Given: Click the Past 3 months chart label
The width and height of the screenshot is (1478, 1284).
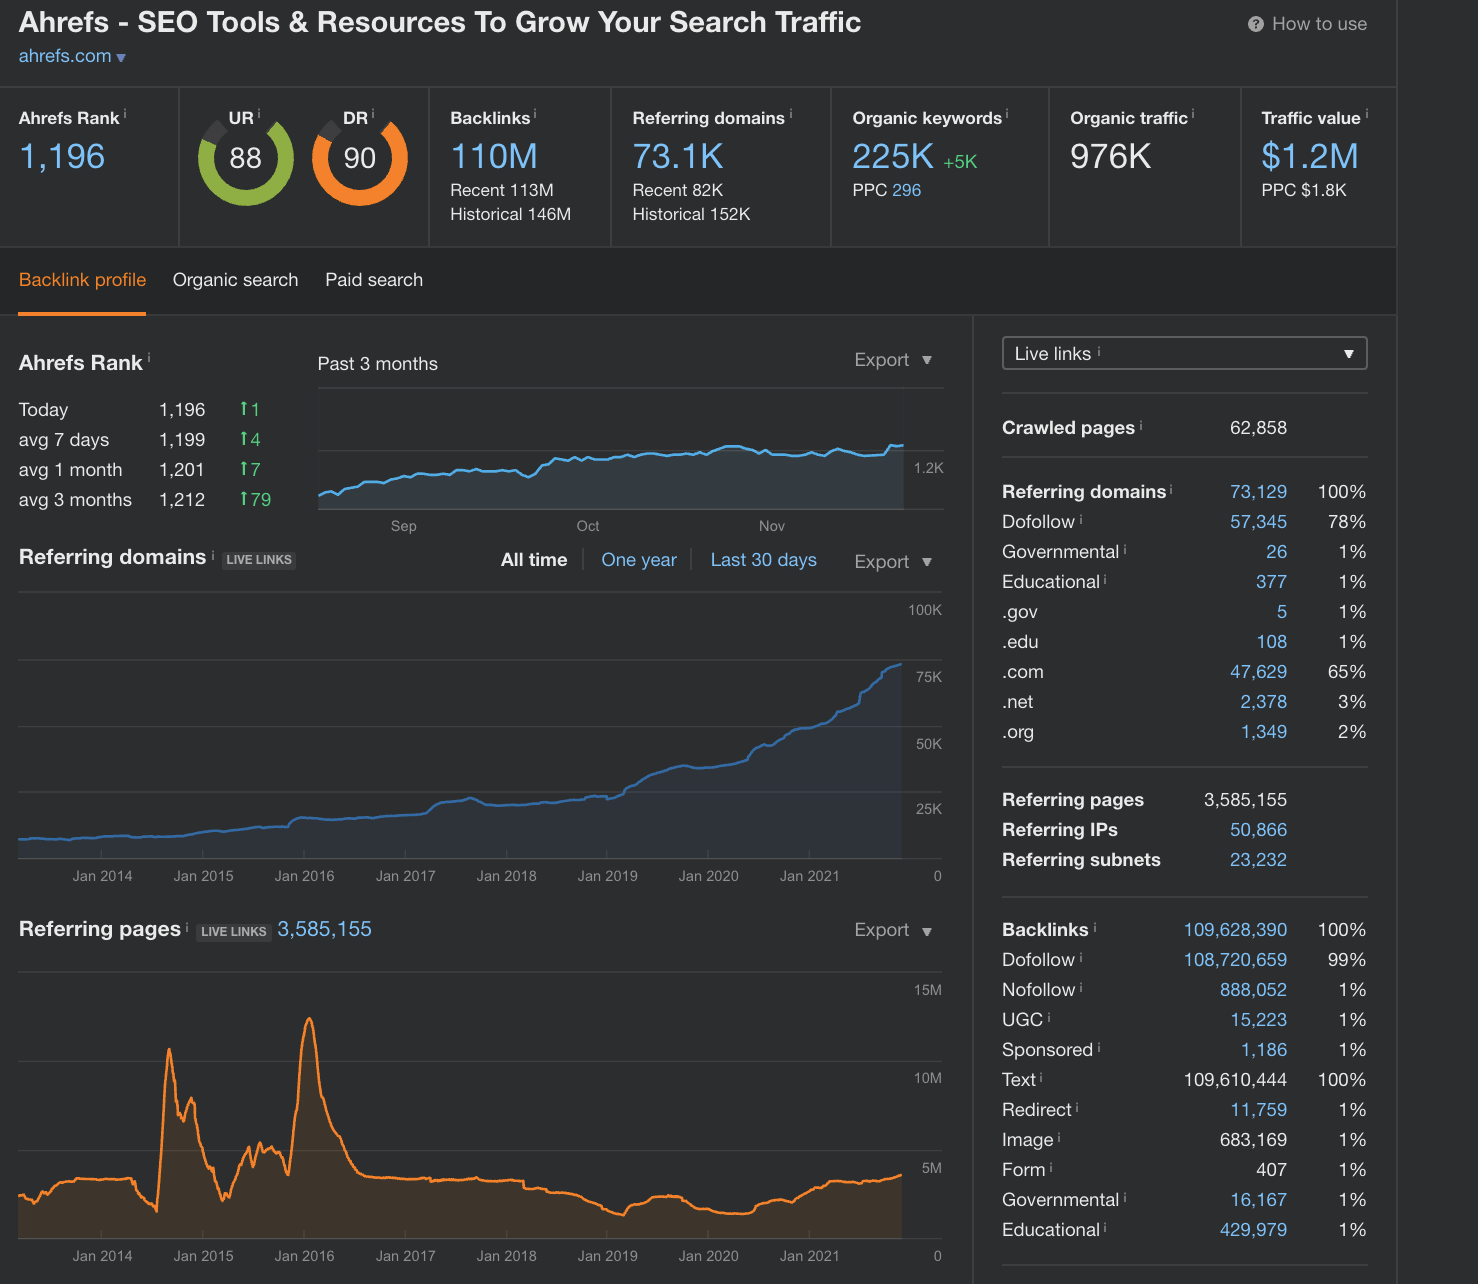Looking at the screenshot, I should tap(377, 364).
